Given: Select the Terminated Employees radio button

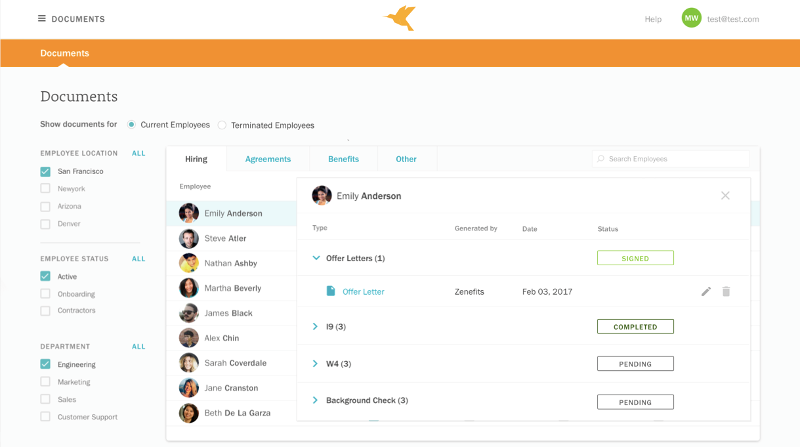Looking at the screenshot, I should [222, 125].
